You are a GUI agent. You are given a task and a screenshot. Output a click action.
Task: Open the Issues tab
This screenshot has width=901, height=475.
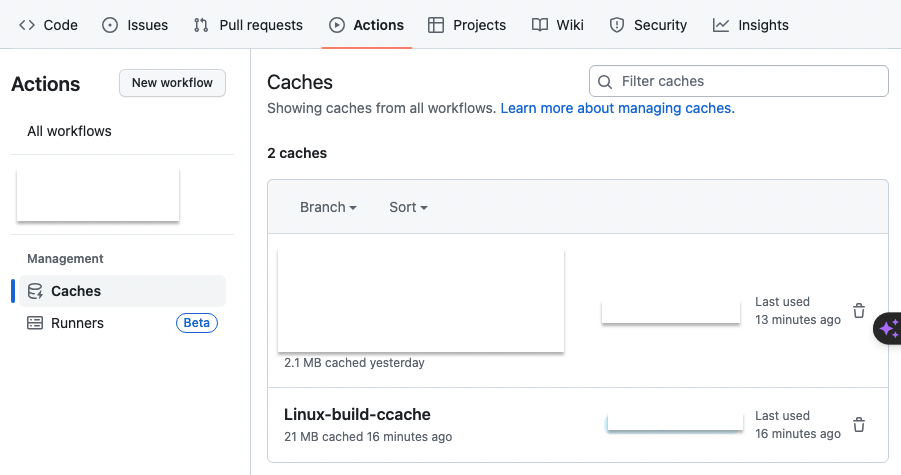tap(135, 25)
